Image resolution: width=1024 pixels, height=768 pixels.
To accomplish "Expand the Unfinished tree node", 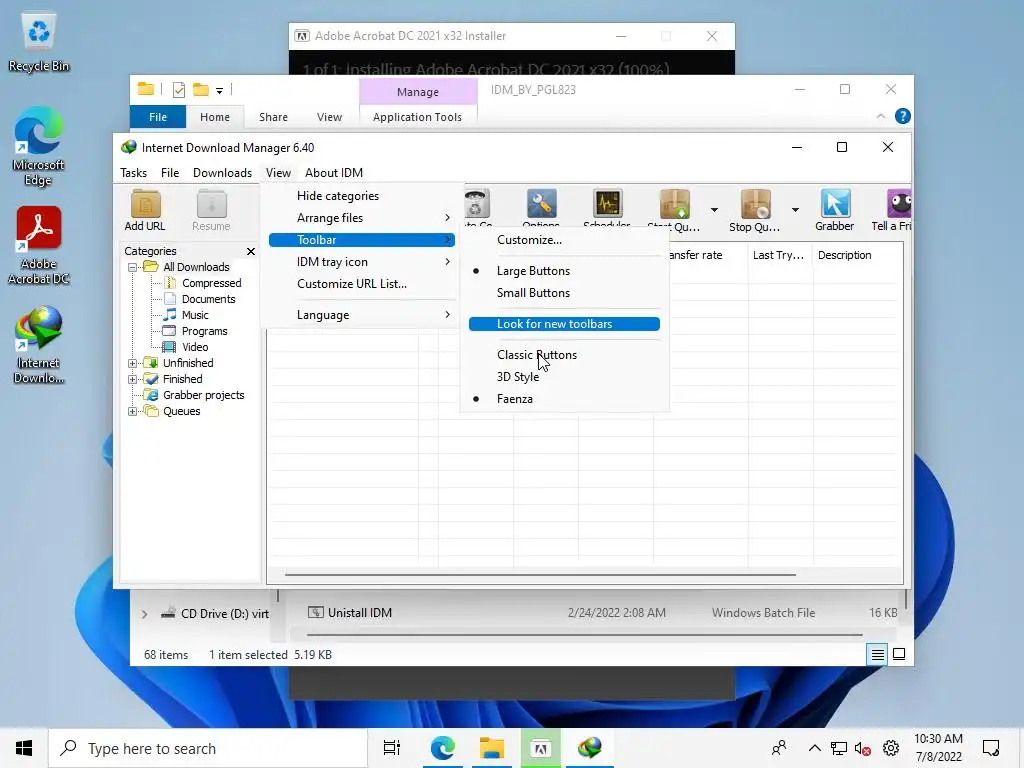I will [133, 363].
